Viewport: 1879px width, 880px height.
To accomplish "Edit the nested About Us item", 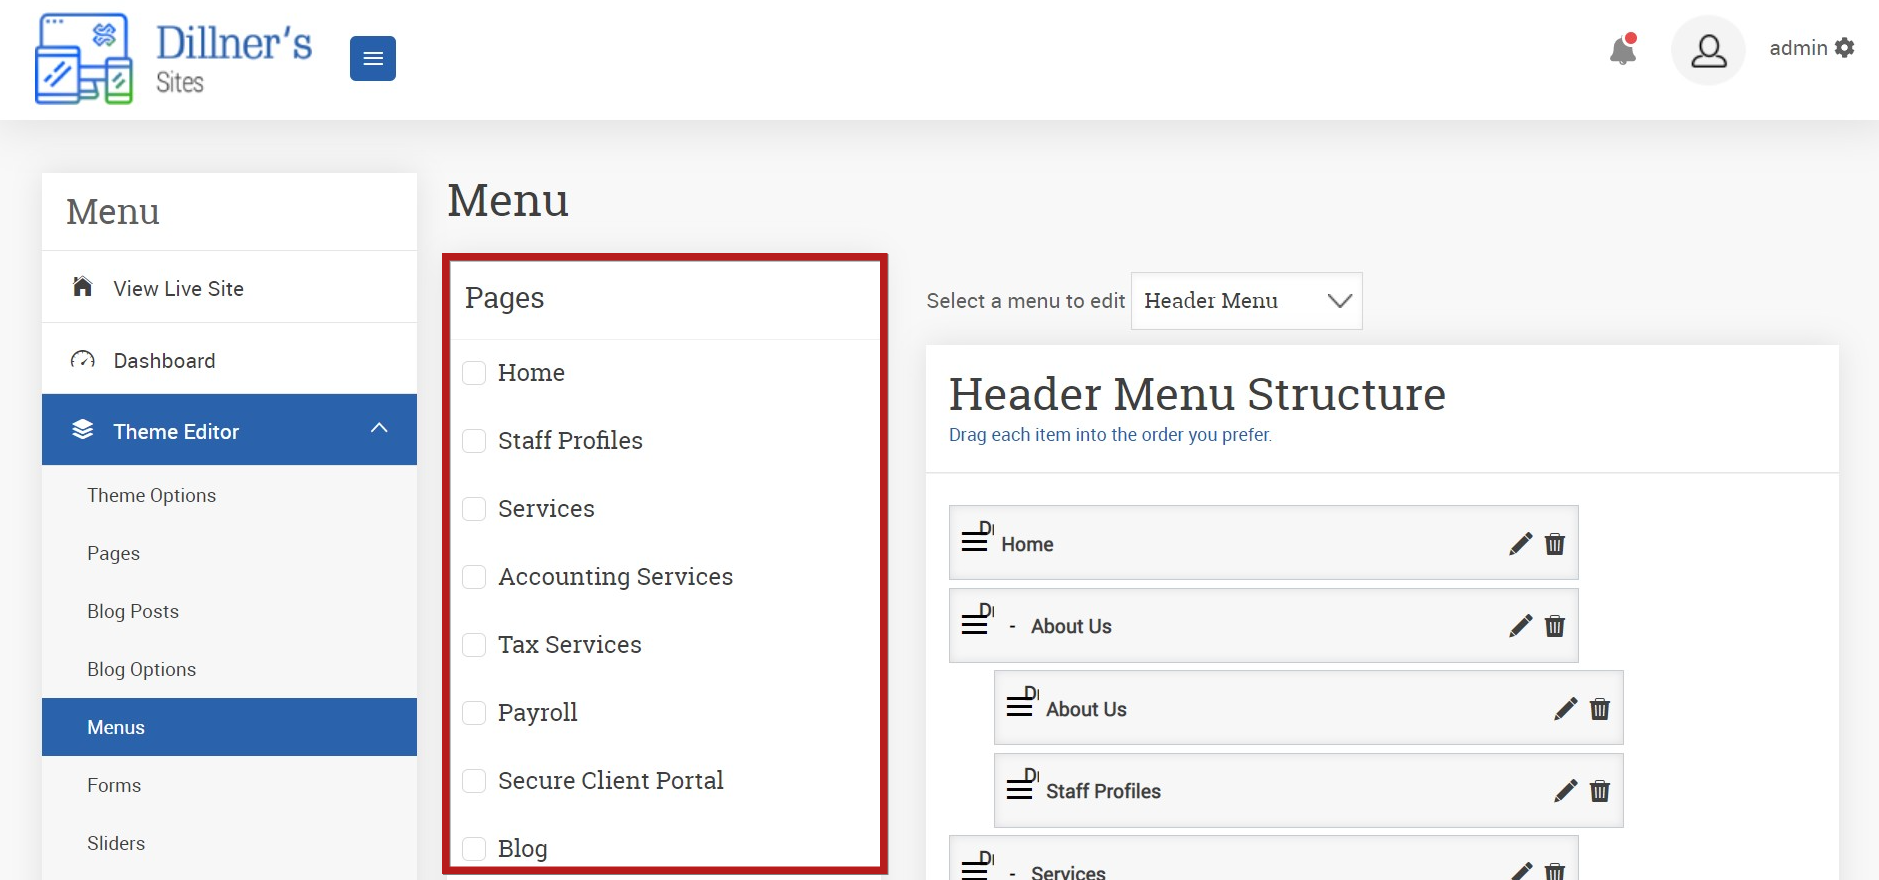I will pos(1565,709).
